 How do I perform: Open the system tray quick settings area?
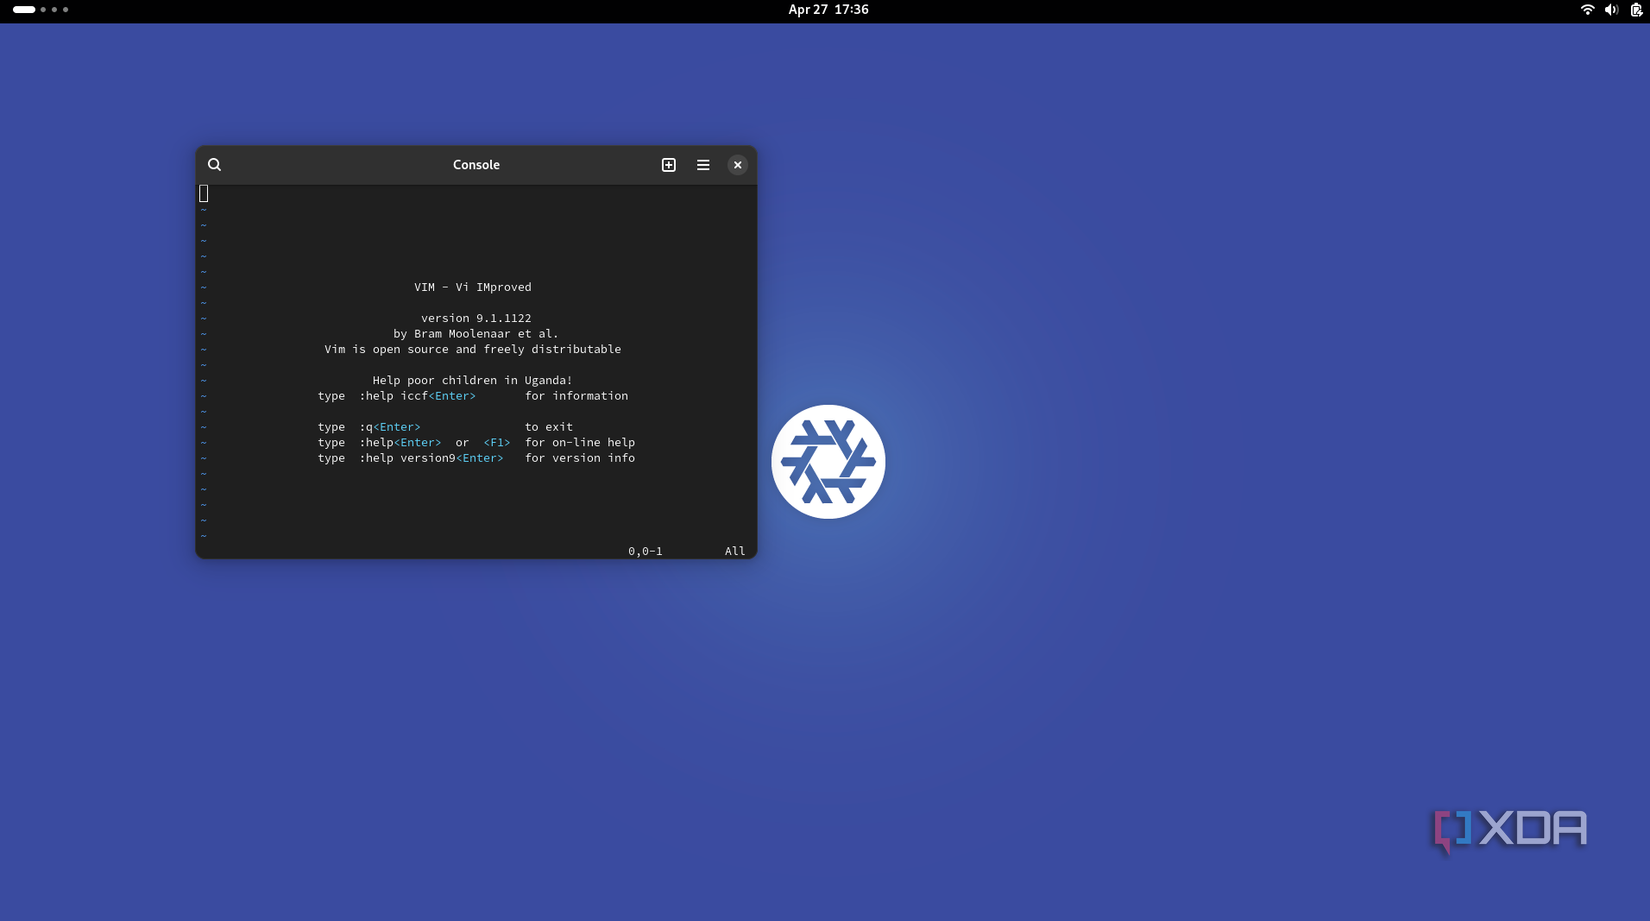pos(1610,10)
